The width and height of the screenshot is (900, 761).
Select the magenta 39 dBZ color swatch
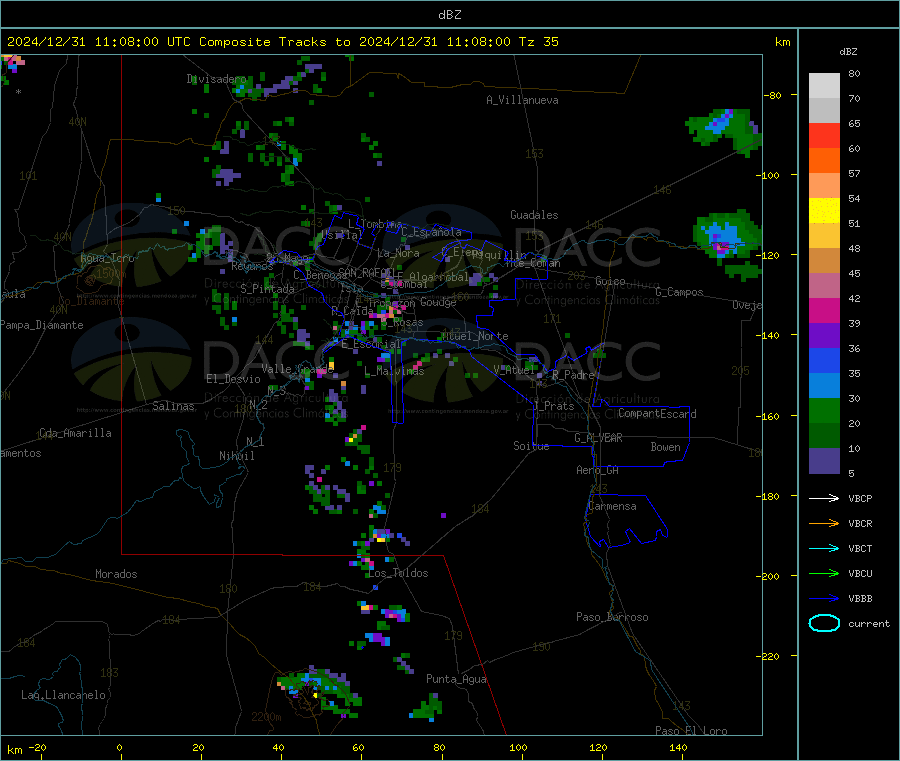824,310
